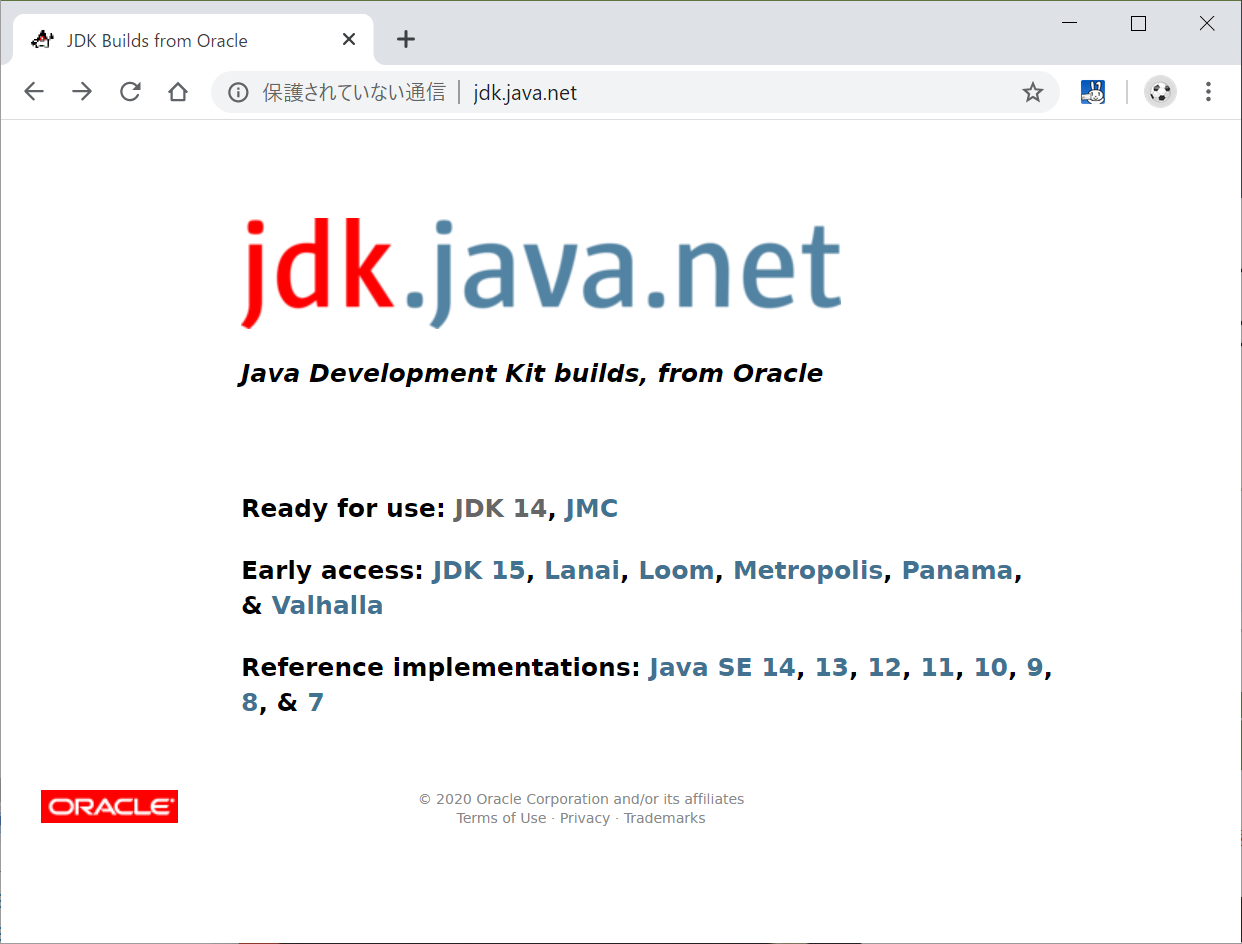Close the Chrome window
This screenshot has height=944, width=1242.
click(1207, 24)
